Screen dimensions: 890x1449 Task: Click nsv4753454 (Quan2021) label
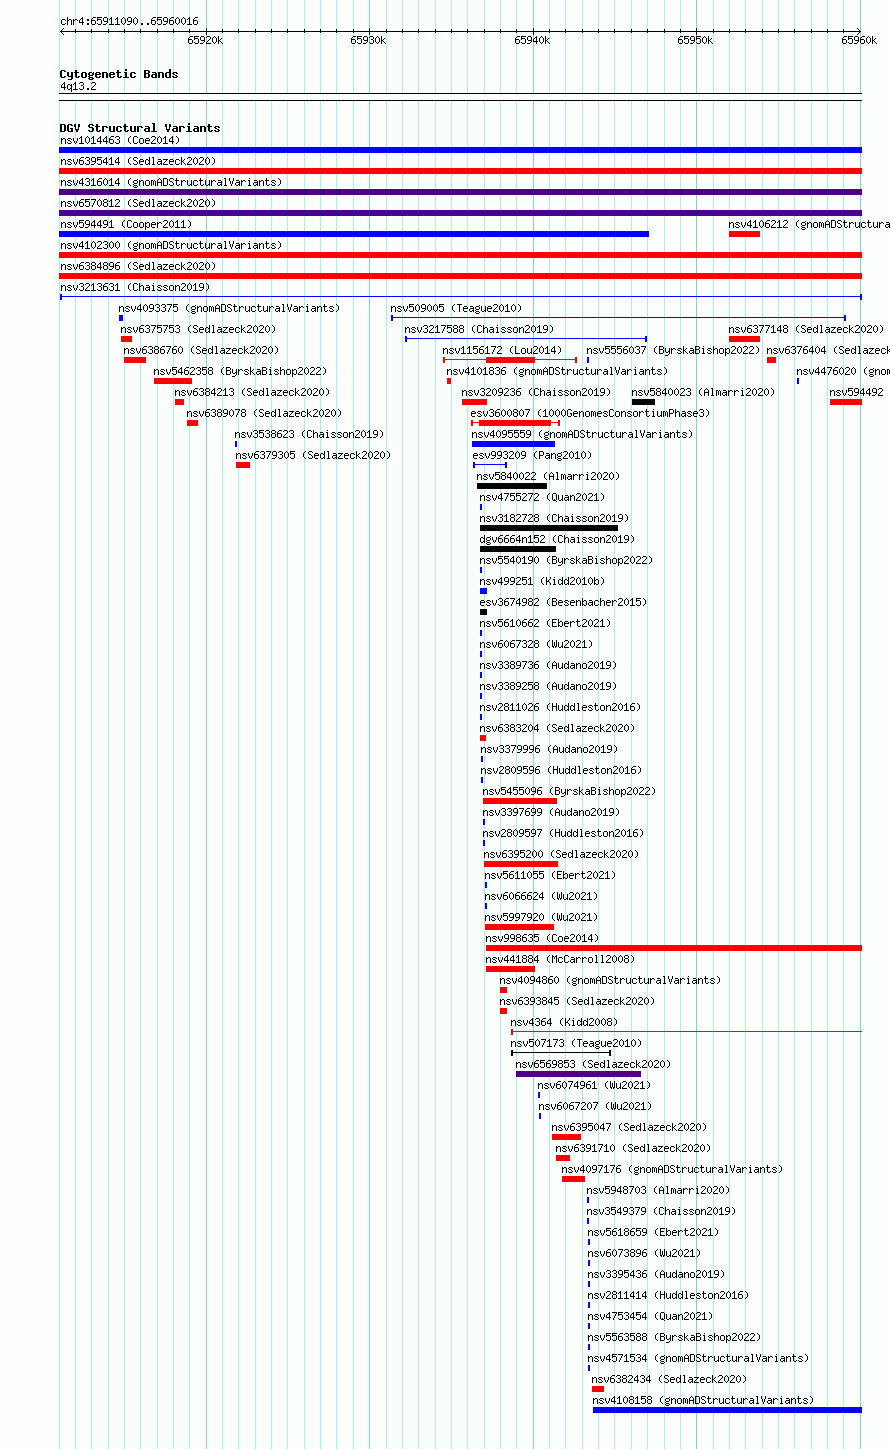[650, 1316]
